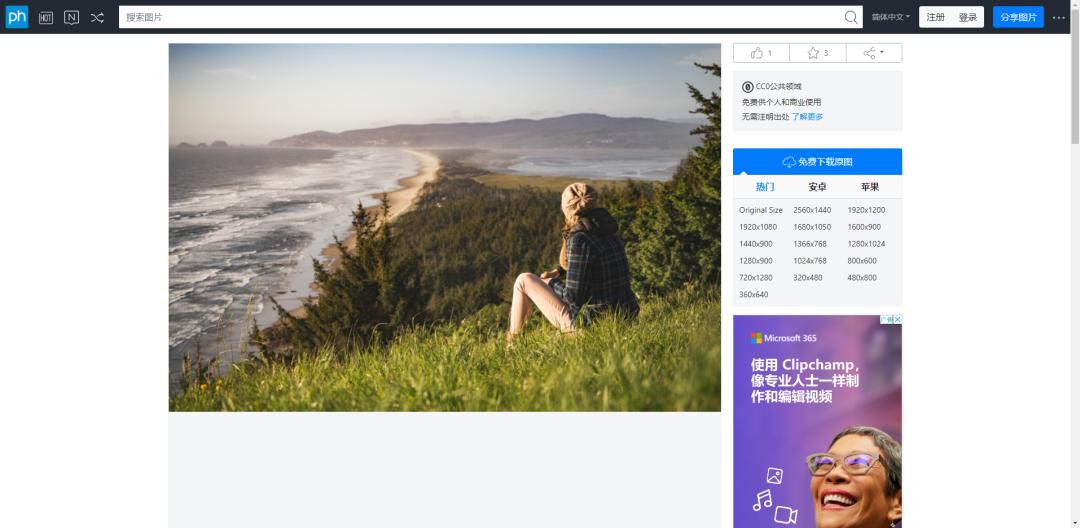
Task: Select the 720x1280 size
Action: (756, 277)
